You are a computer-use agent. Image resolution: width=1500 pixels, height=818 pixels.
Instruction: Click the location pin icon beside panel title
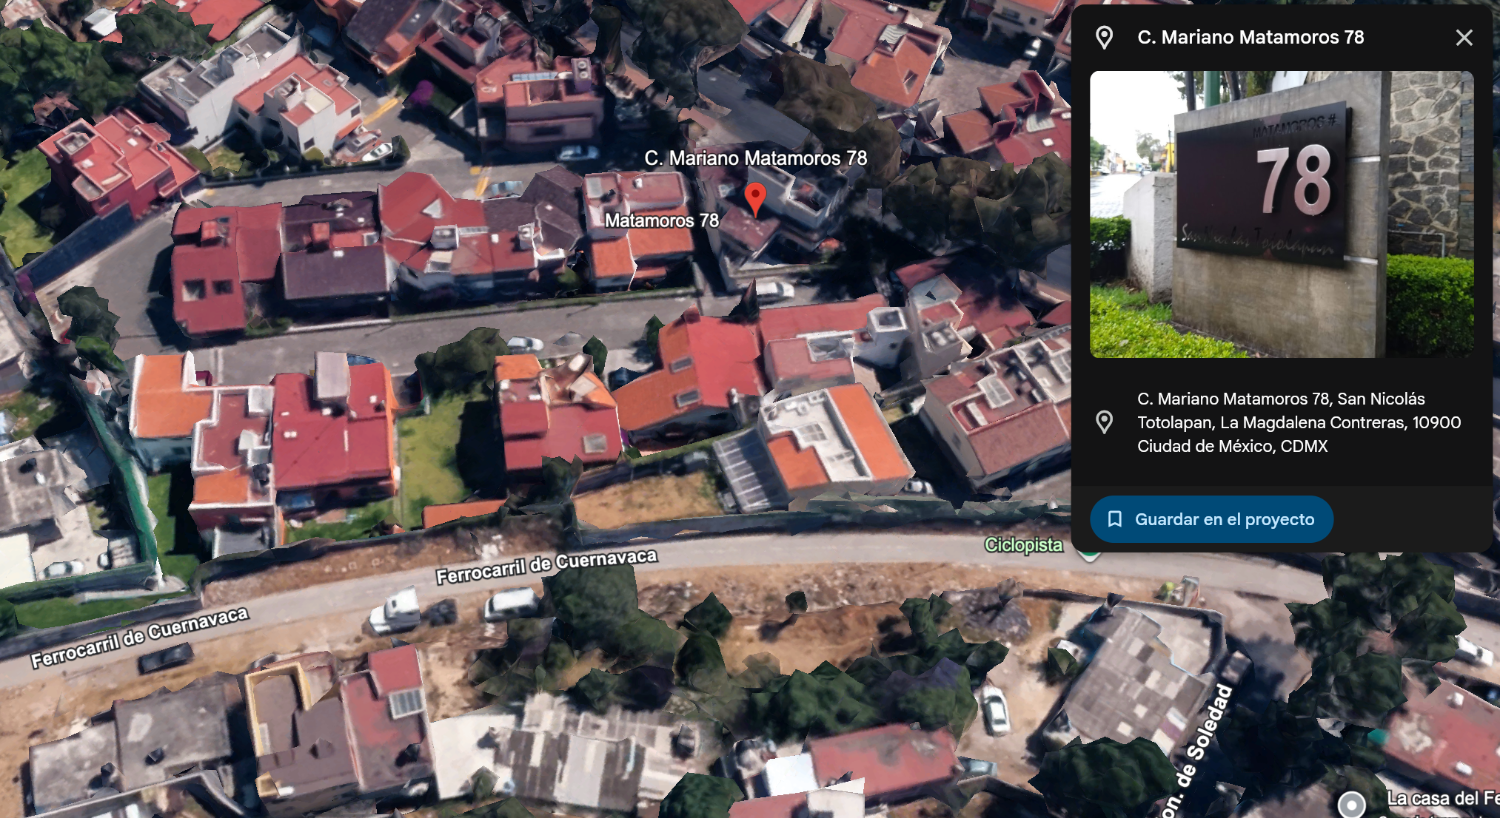pyautogui.click(x=1104, y=38)
